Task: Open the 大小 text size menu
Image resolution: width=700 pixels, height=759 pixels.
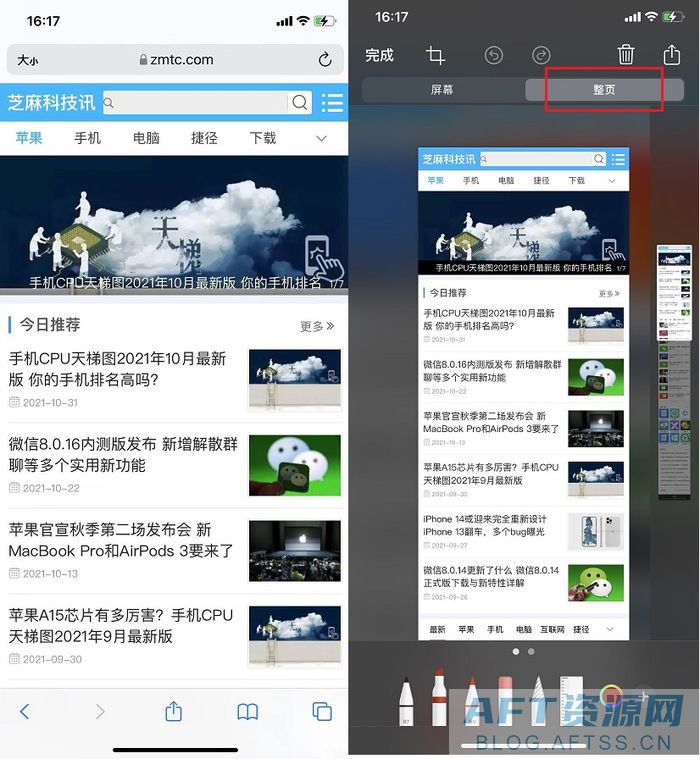Action: (x=28, y=60)
